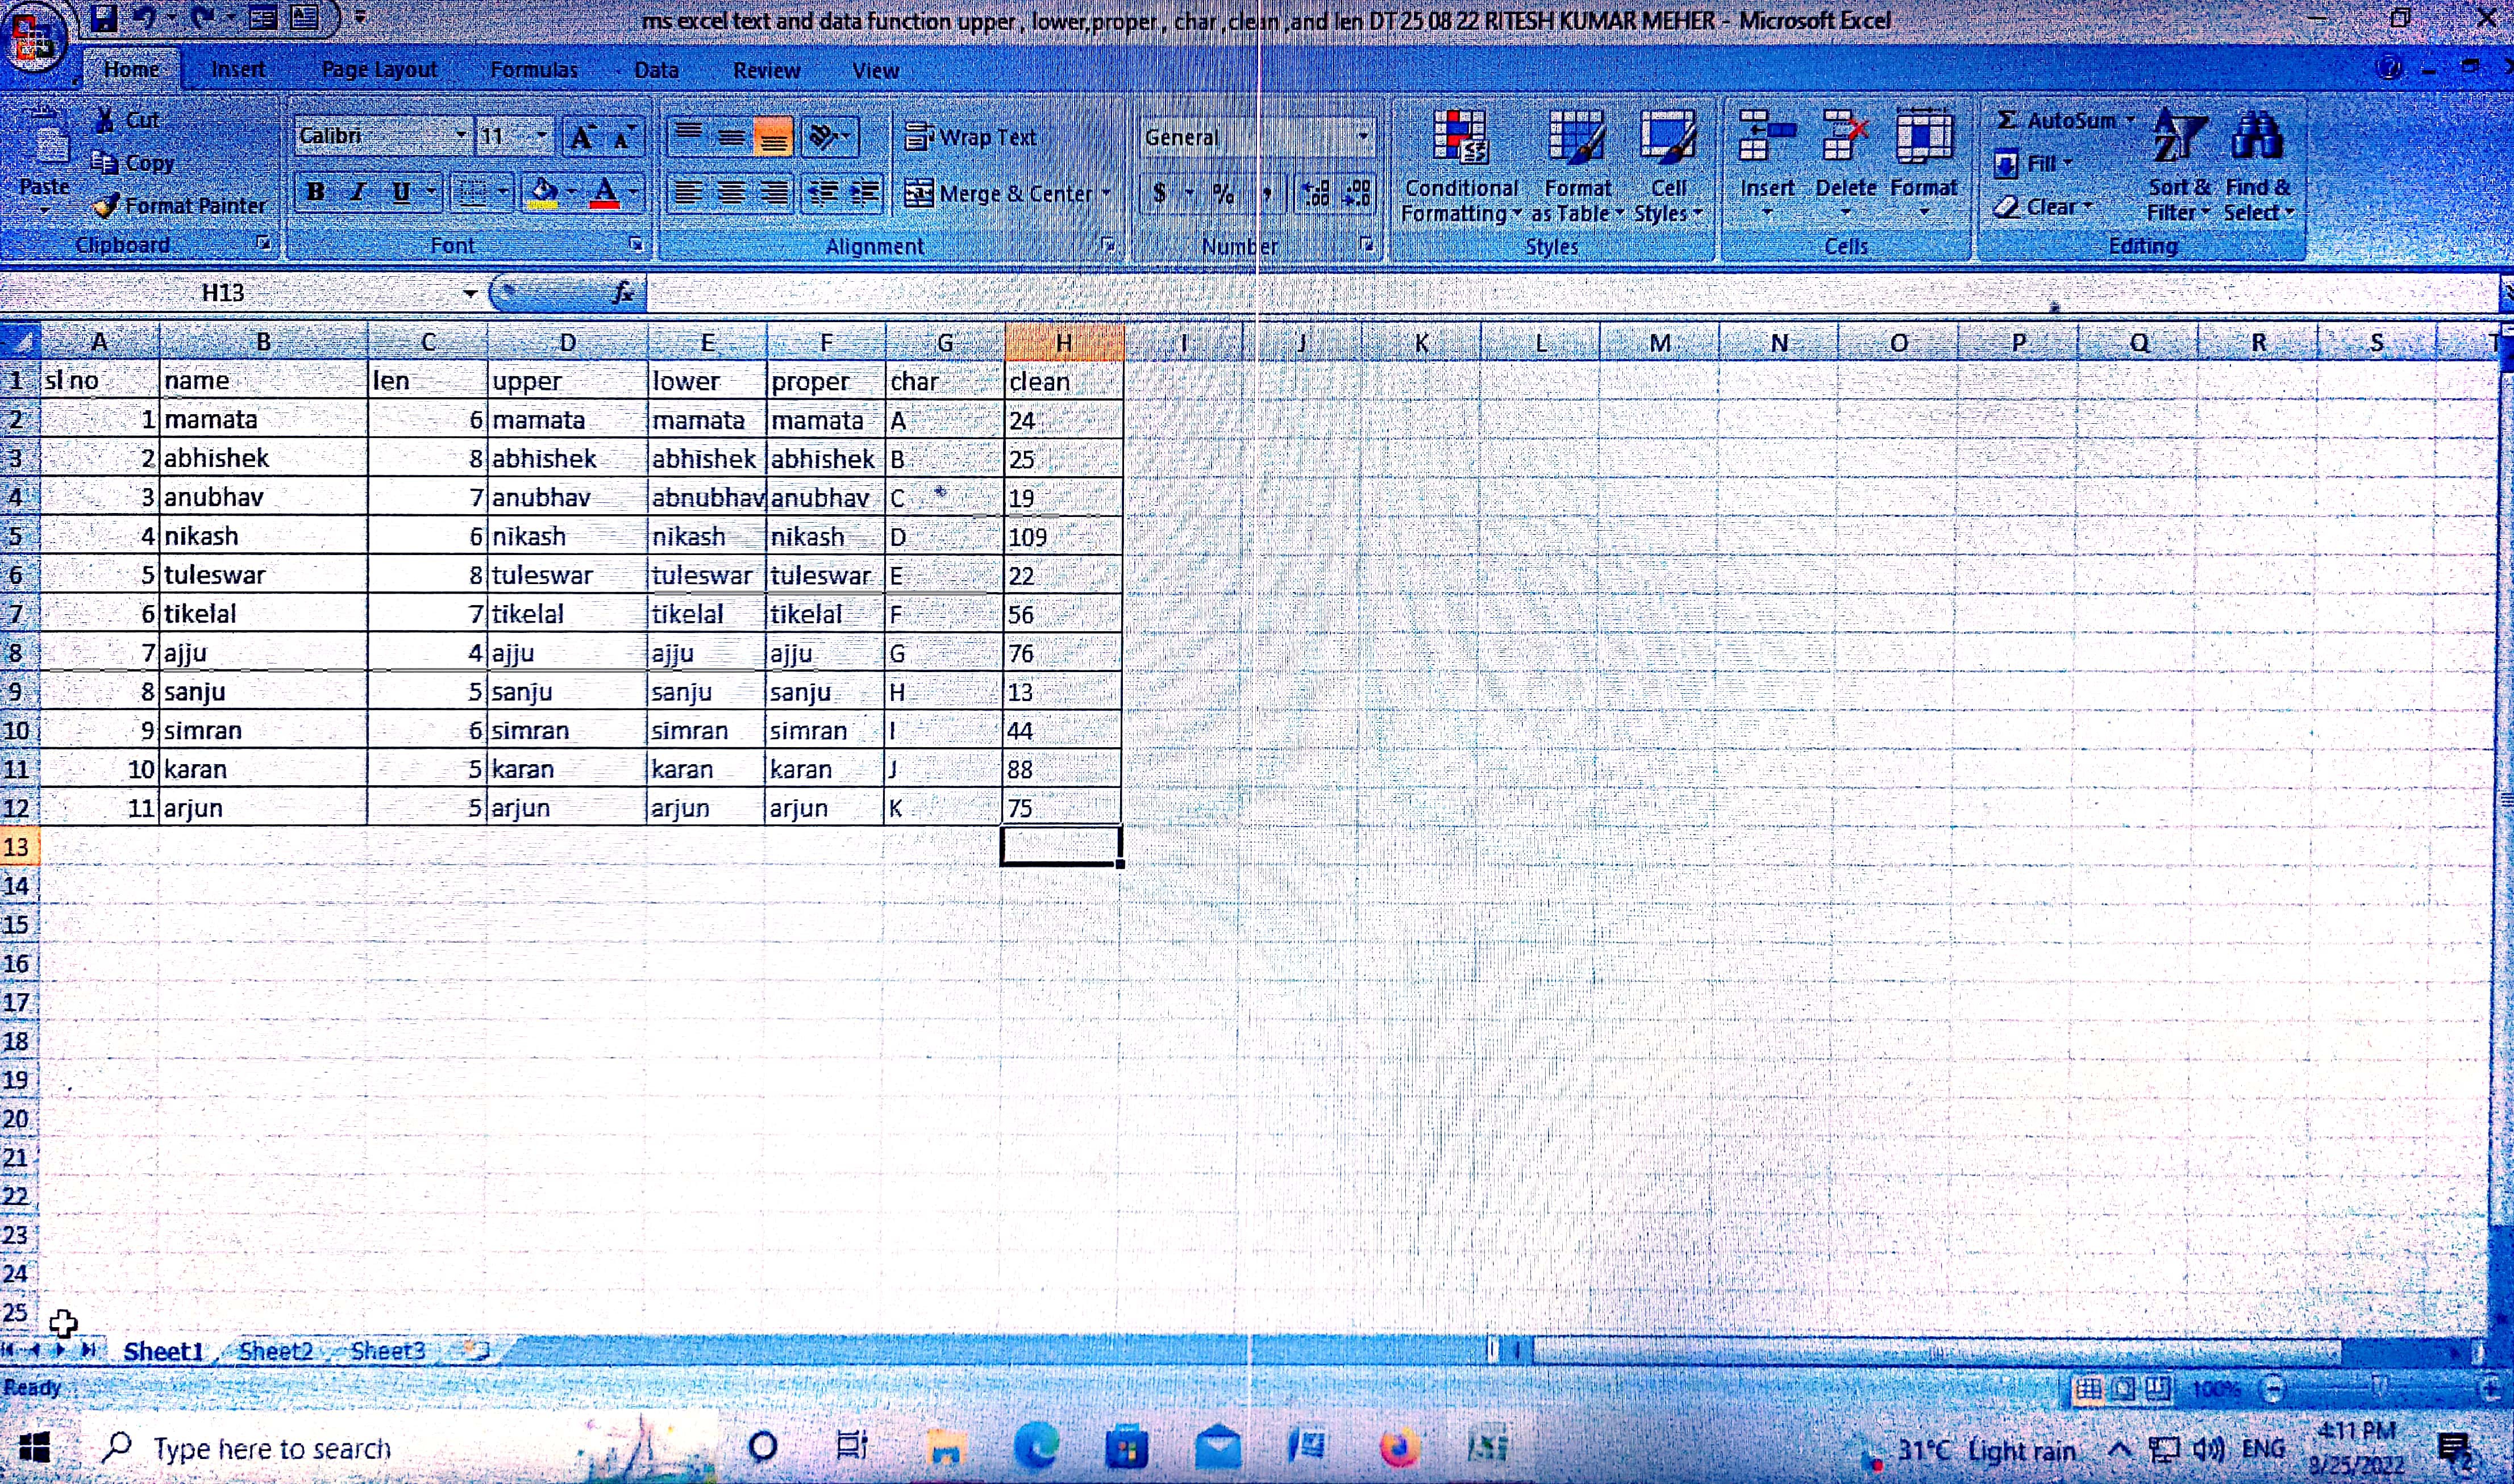Toggle Wrap Text on selected cell
The image size is (2514, 1484).
[x=970, y=137]
